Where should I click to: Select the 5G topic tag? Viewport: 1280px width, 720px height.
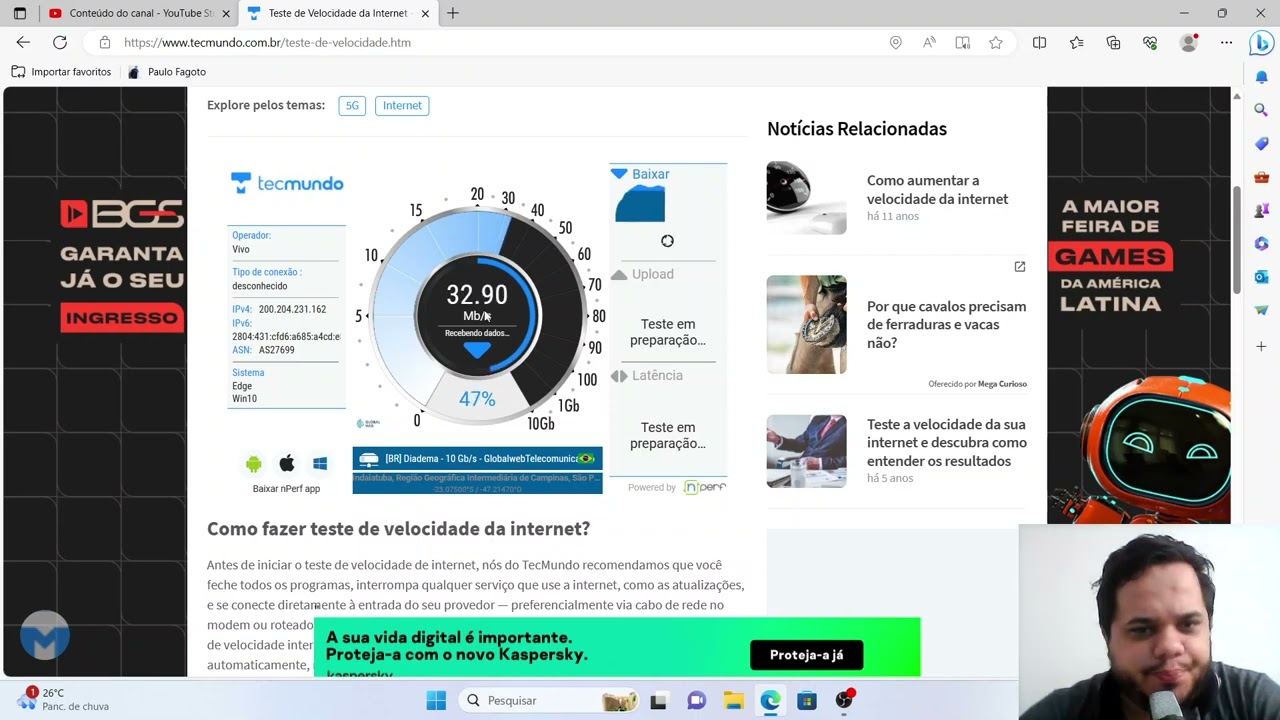352,105
